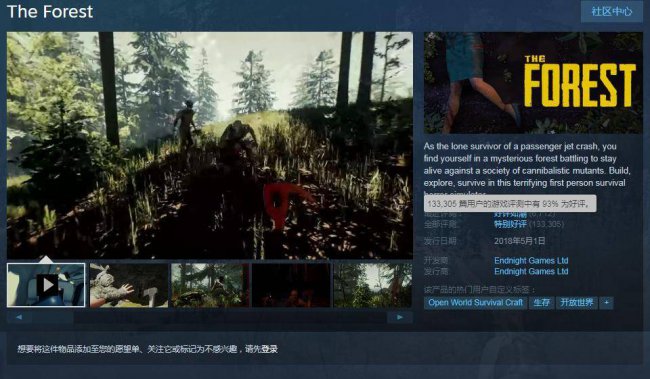Screen dimensions: 650x379
Task: Click the 生存 tag
Action: point(541,302)
